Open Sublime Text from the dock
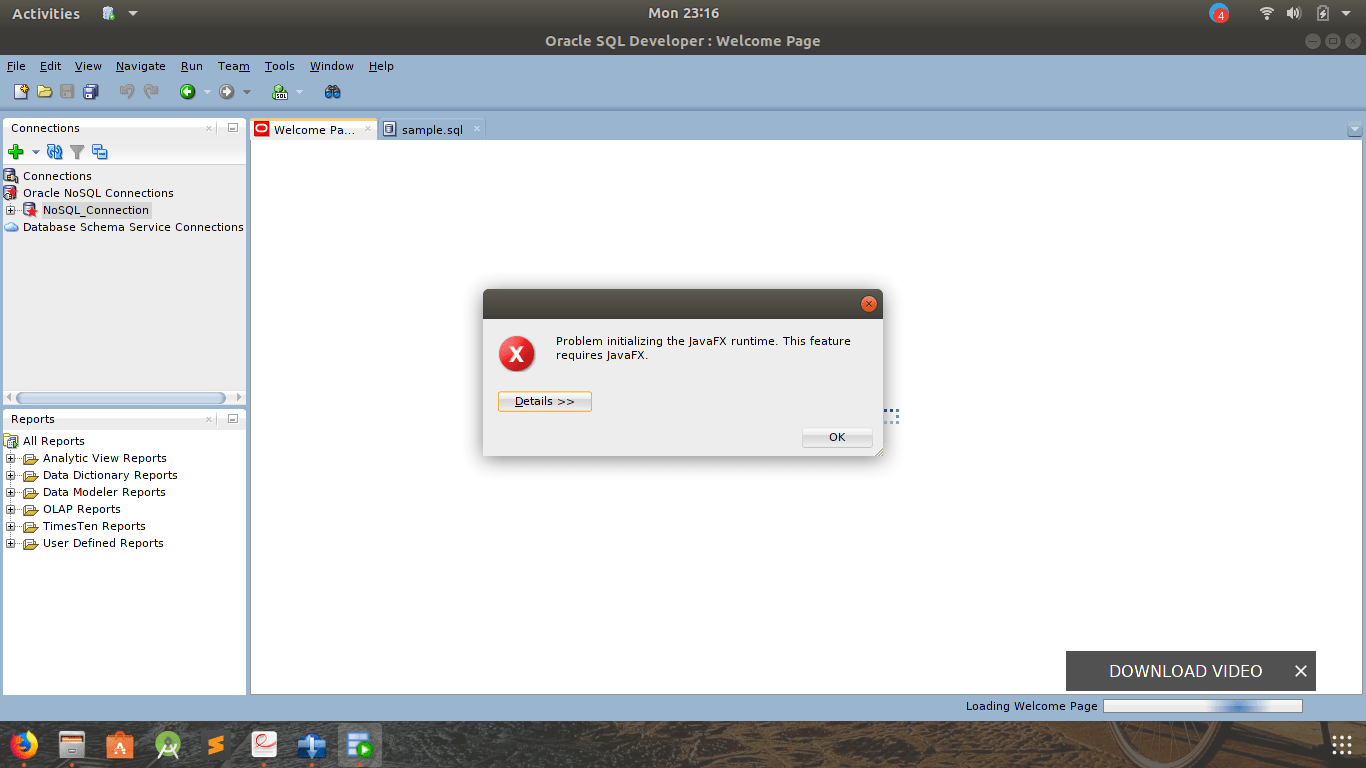1366x768 pixels. 215,745
